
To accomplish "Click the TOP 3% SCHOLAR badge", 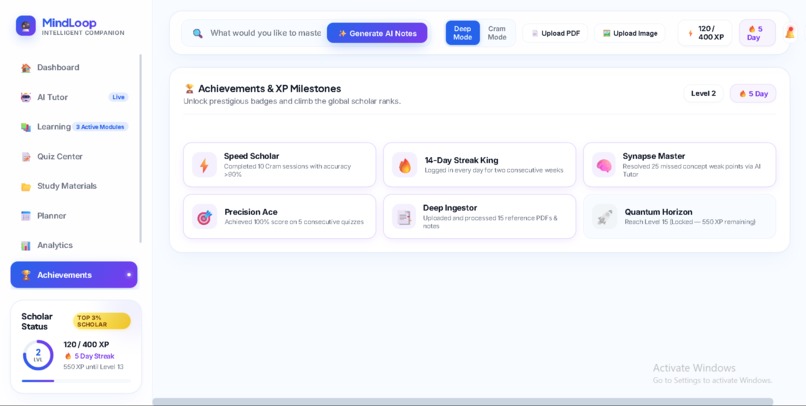I will point(102,321).
